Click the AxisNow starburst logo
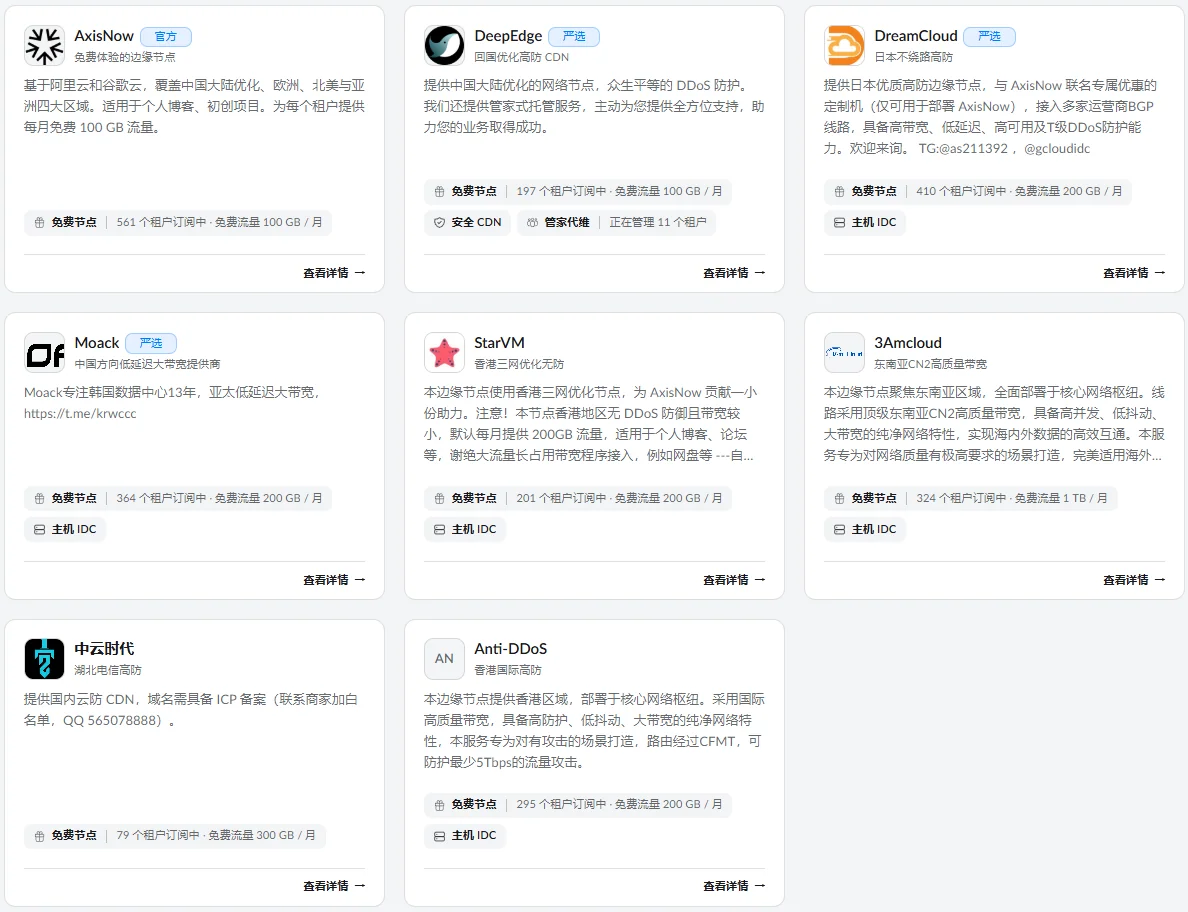This screenshot has height=912, width=1188. tap(44, 45)
